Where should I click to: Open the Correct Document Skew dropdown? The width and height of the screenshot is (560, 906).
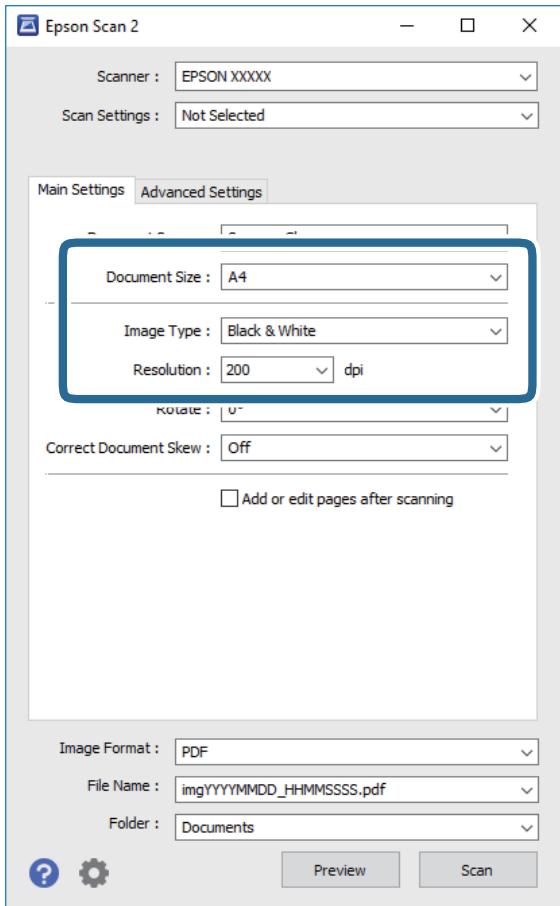(x=364, y=448)
